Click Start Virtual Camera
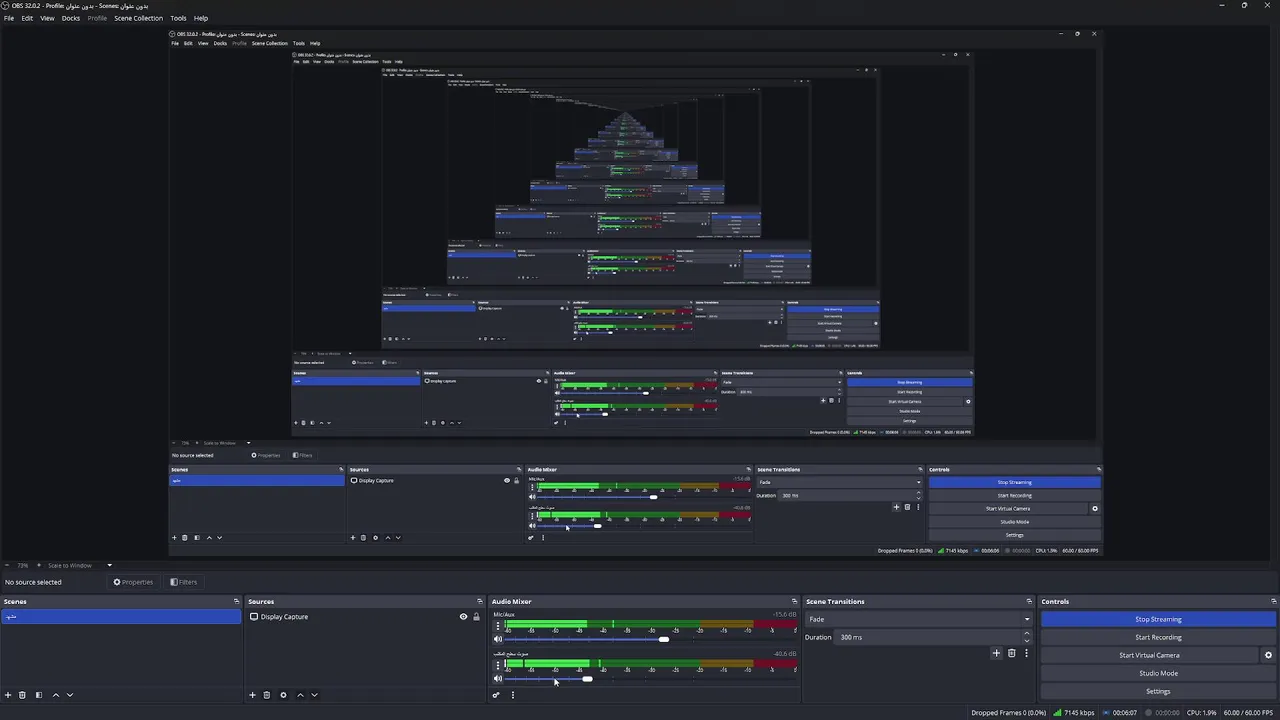 tap(1149, 655)
